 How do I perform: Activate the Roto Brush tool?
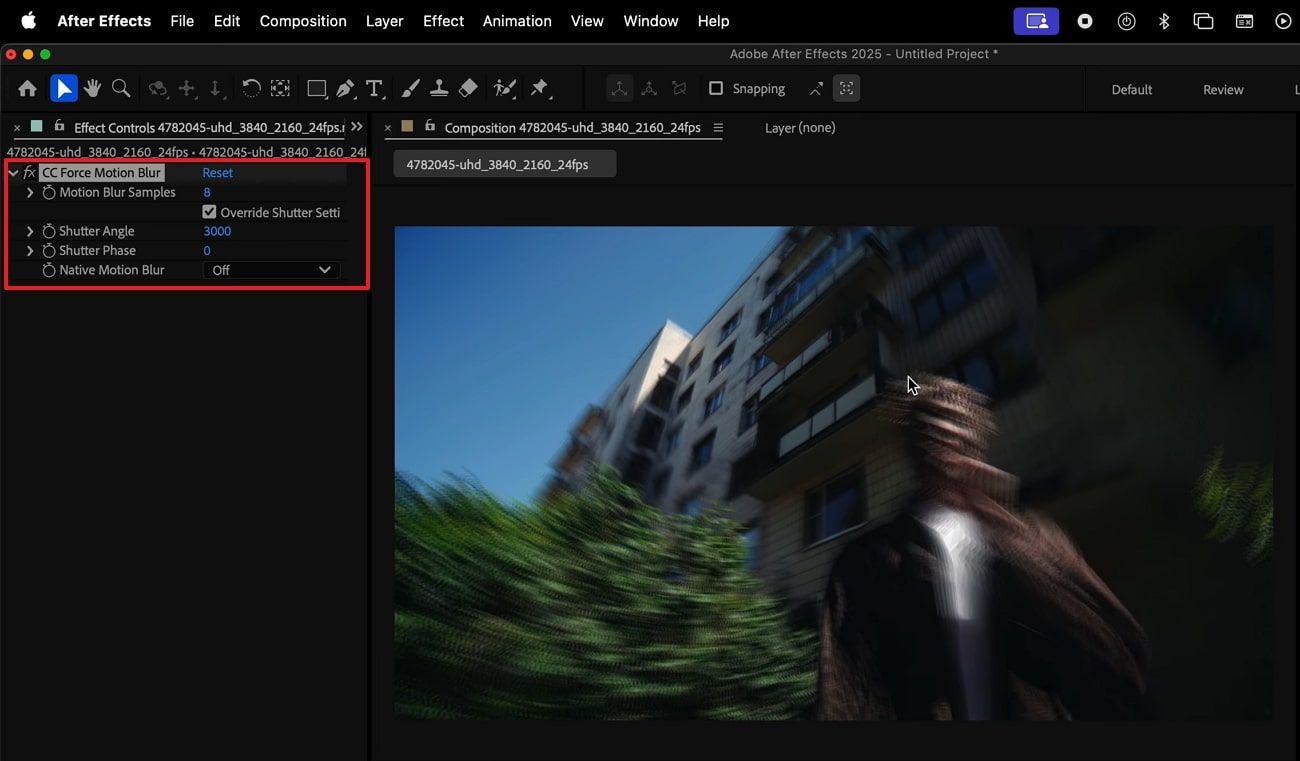tap(505, 88)
